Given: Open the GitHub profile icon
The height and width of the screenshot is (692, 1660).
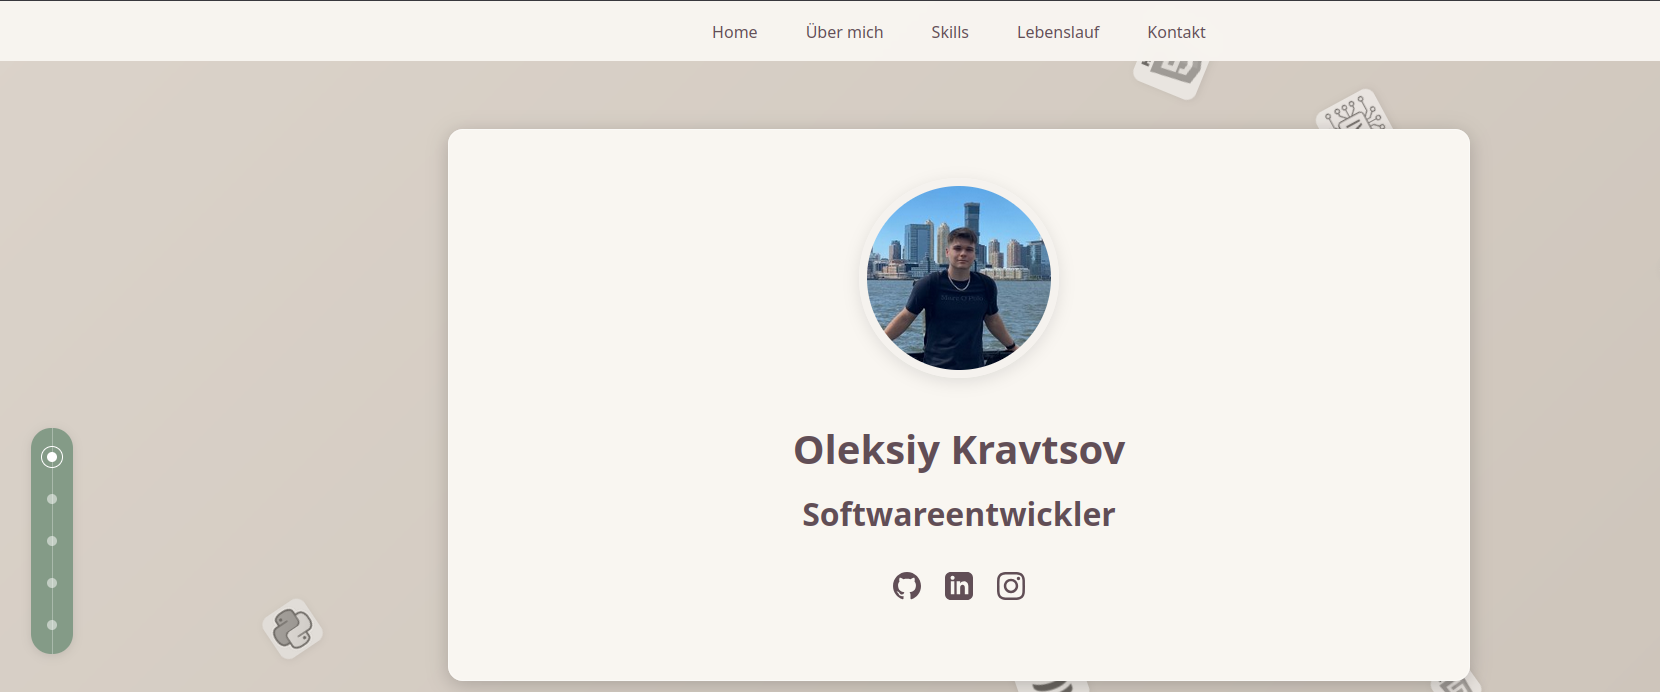Looking at the screenshot, I should tap(907, 586).
